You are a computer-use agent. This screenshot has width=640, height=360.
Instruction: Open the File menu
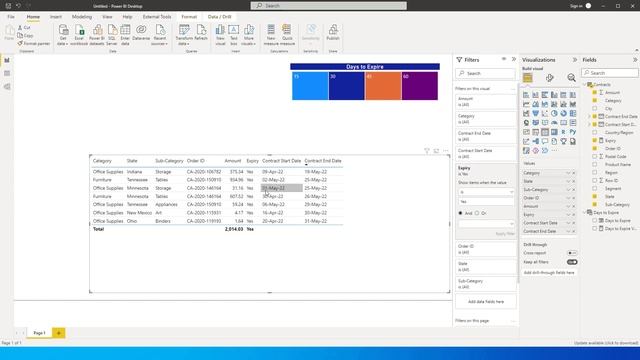click(x=11, y=17)
